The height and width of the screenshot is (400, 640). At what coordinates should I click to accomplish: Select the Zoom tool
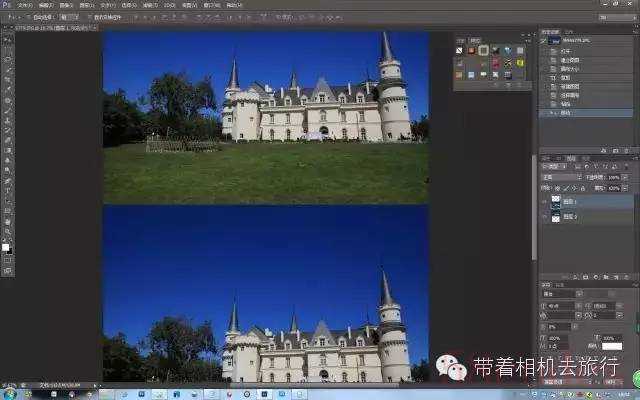(7, 232)
